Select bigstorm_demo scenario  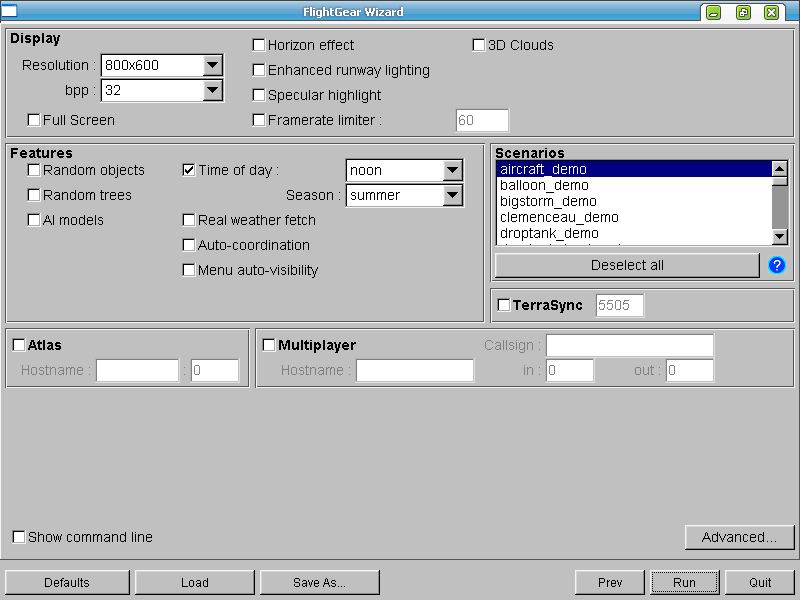634,201
